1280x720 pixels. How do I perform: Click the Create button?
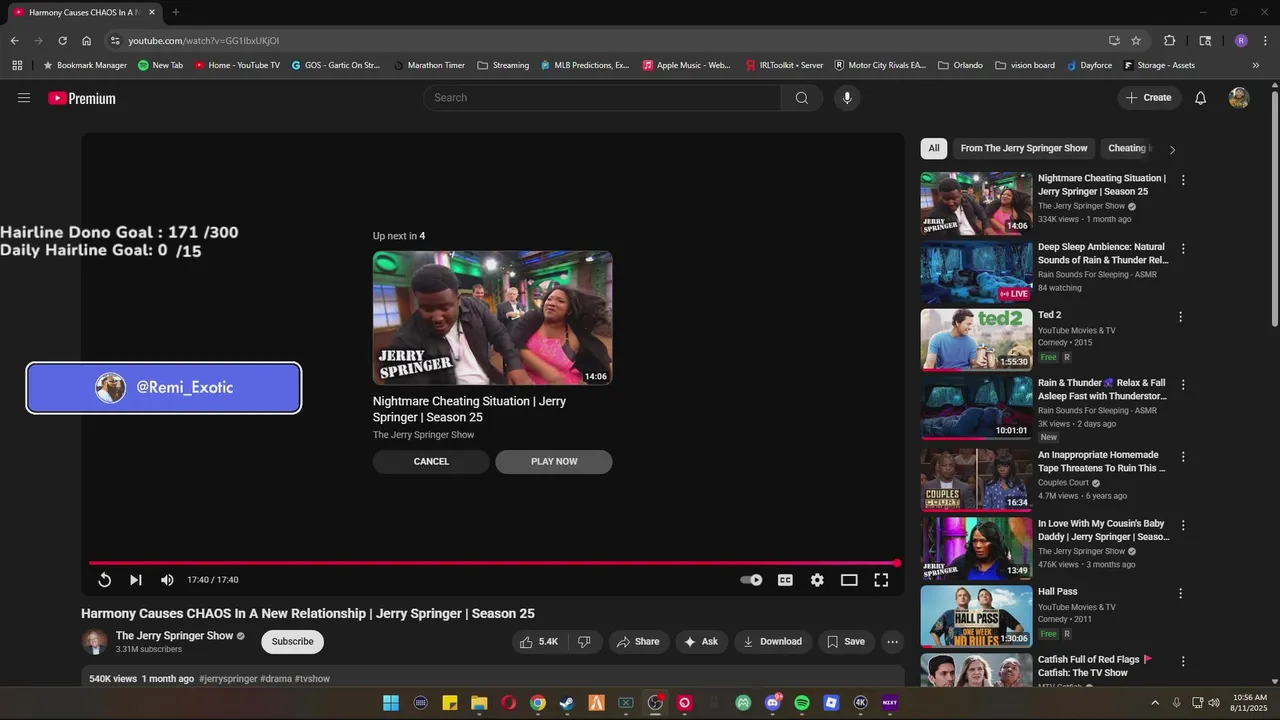pyautogui.click(x=1148, y=98)
